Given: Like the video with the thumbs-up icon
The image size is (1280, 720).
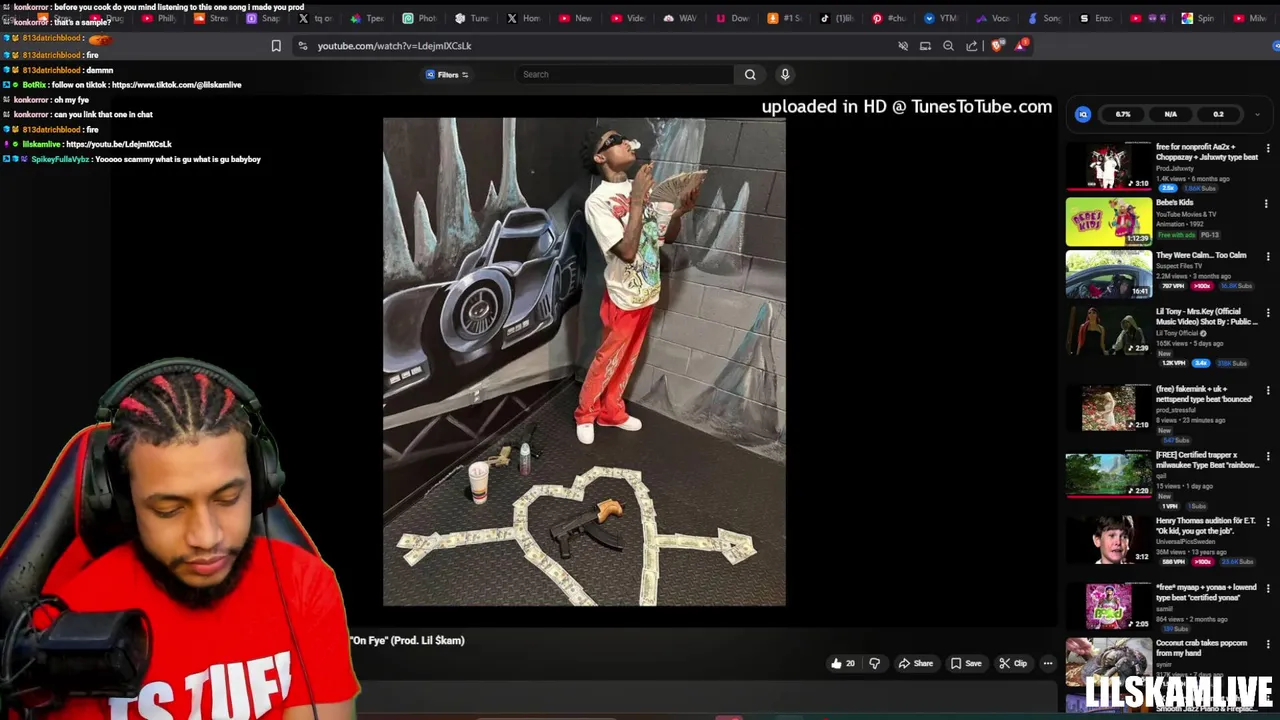Looking at the screenshot, I should 837,663.
